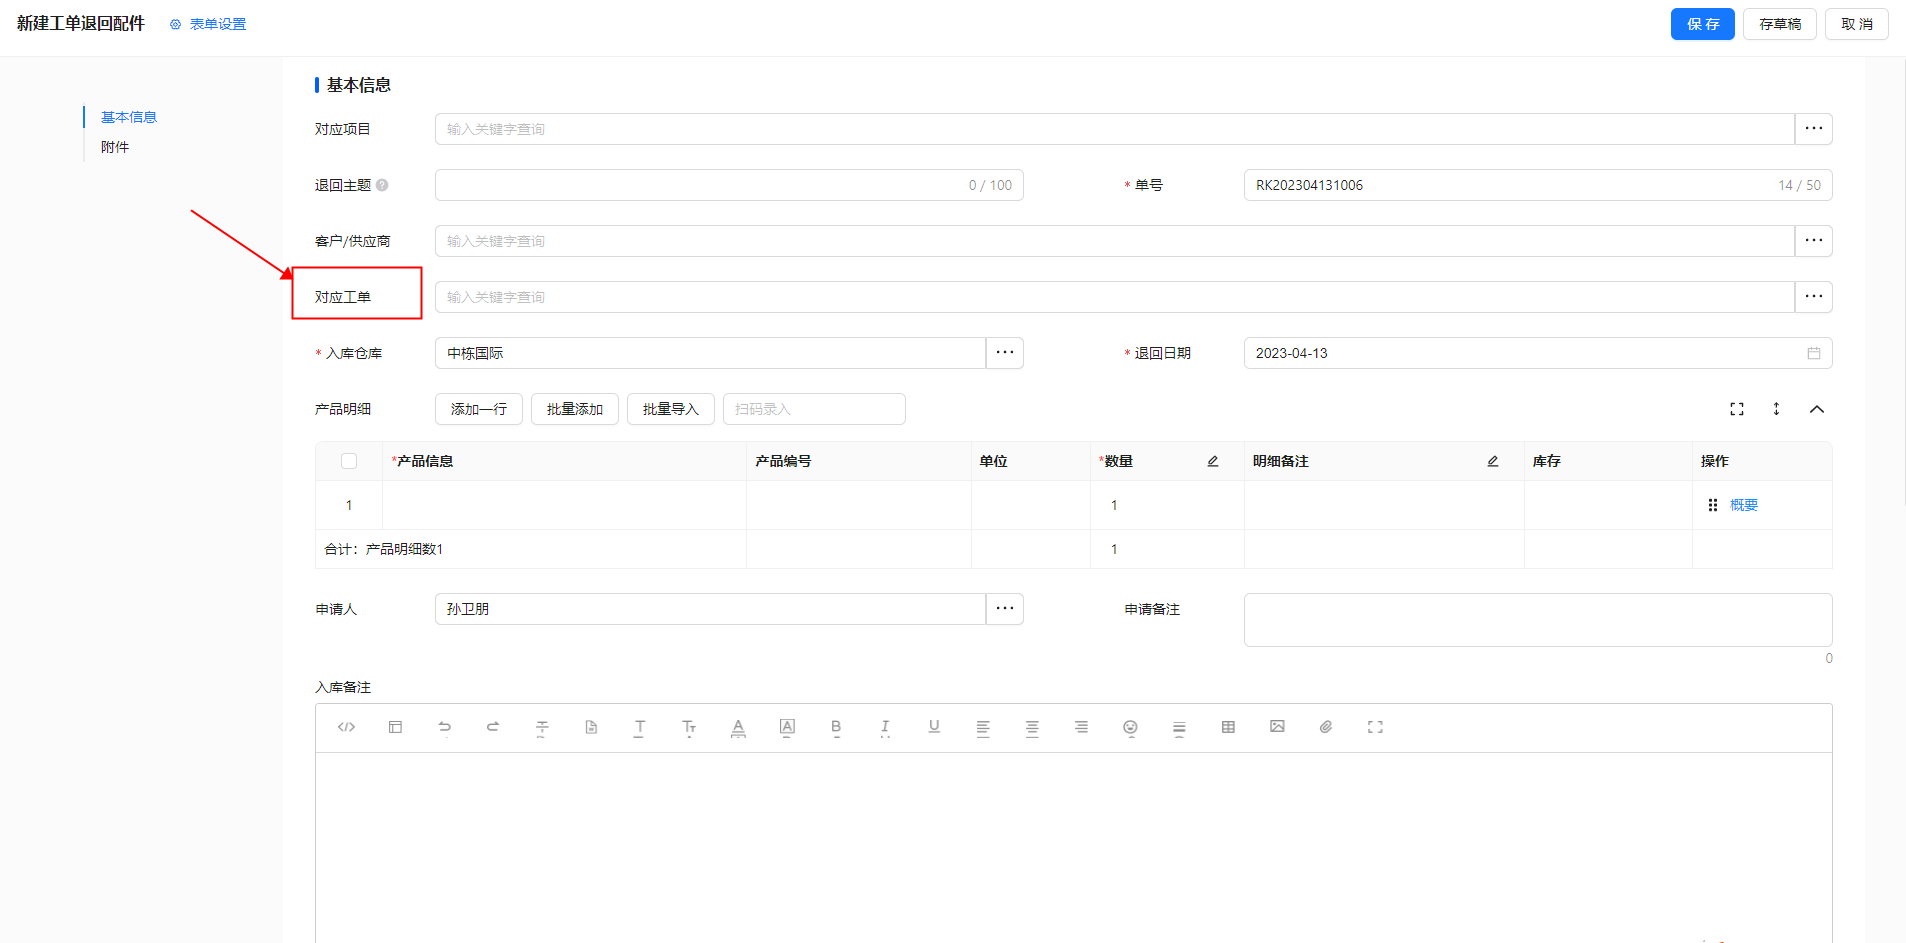Click the 取消 button
Viewport: 1906px width, 943px height.
tap(1857, 24)
